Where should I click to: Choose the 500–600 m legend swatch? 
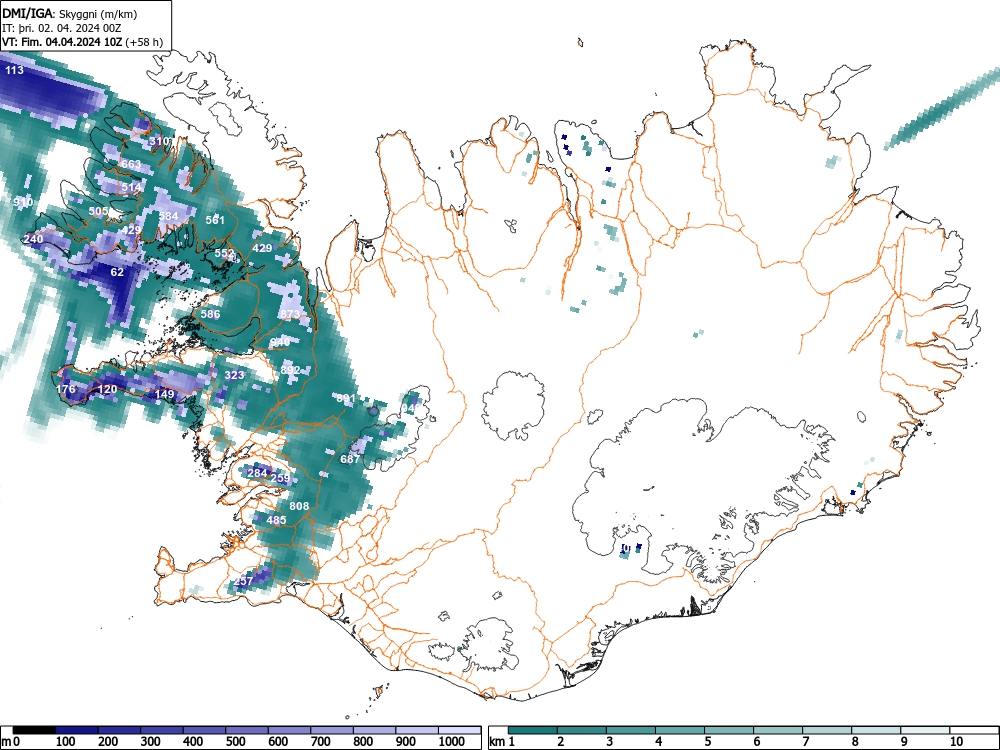click(247, 730)
